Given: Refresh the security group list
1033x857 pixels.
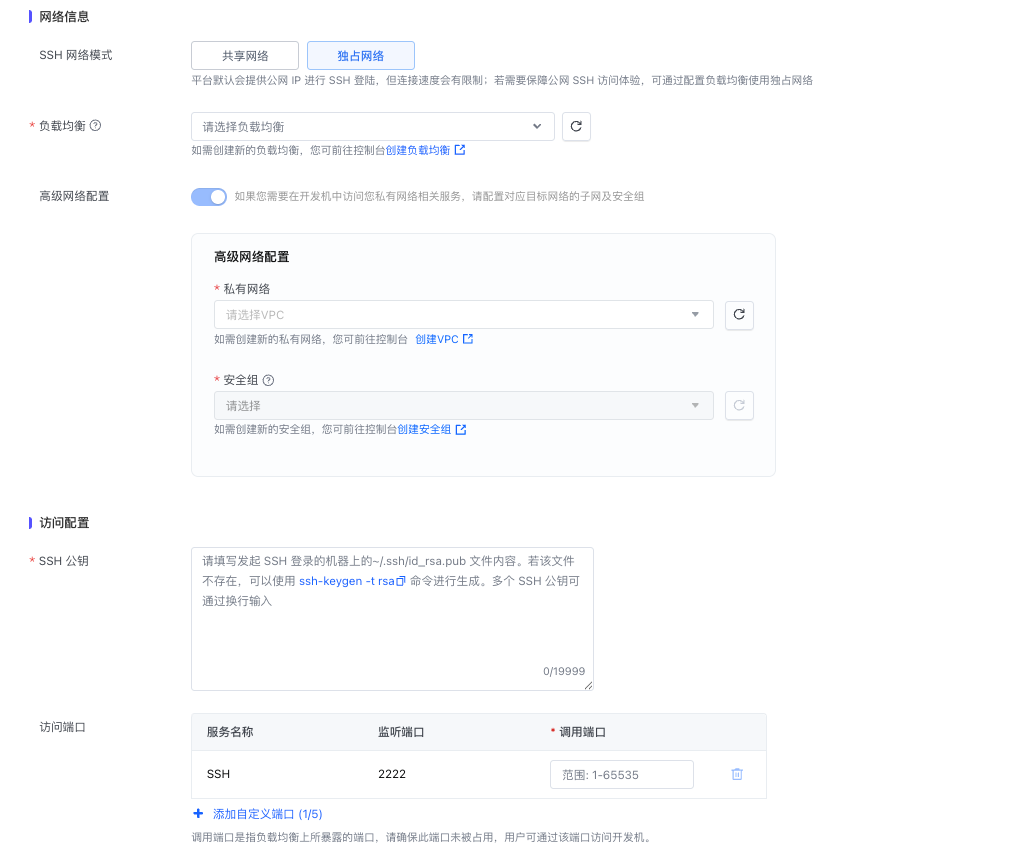Looking at the screenshot, I should (x=739, y=405).
